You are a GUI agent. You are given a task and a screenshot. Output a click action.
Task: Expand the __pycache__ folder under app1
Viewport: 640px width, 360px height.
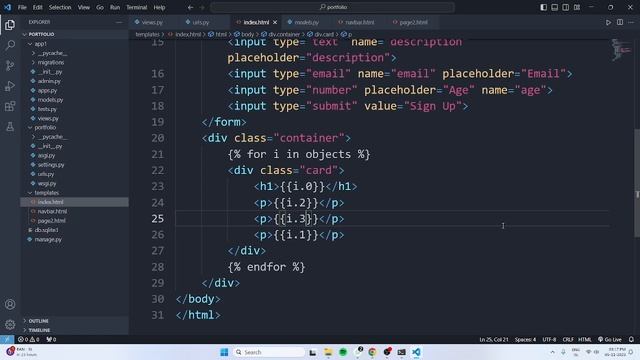click(x=75, y=53)
